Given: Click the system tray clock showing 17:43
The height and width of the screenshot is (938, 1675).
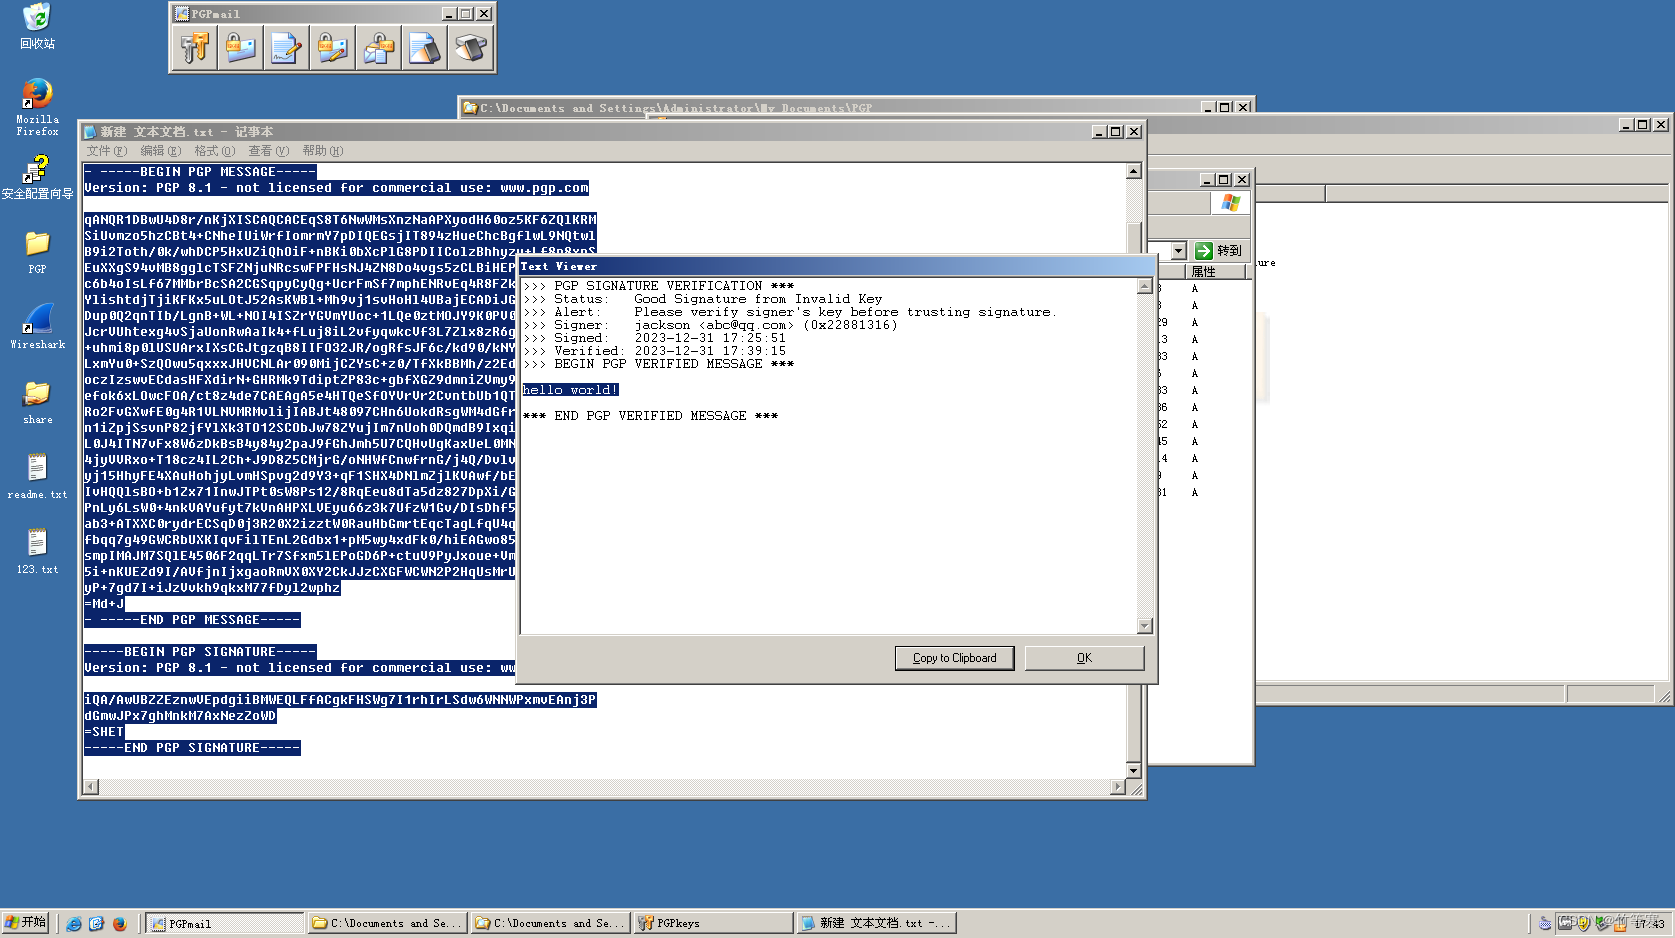Looking at the screenshot, I should pyautogui.click(x=1649, y=923).
